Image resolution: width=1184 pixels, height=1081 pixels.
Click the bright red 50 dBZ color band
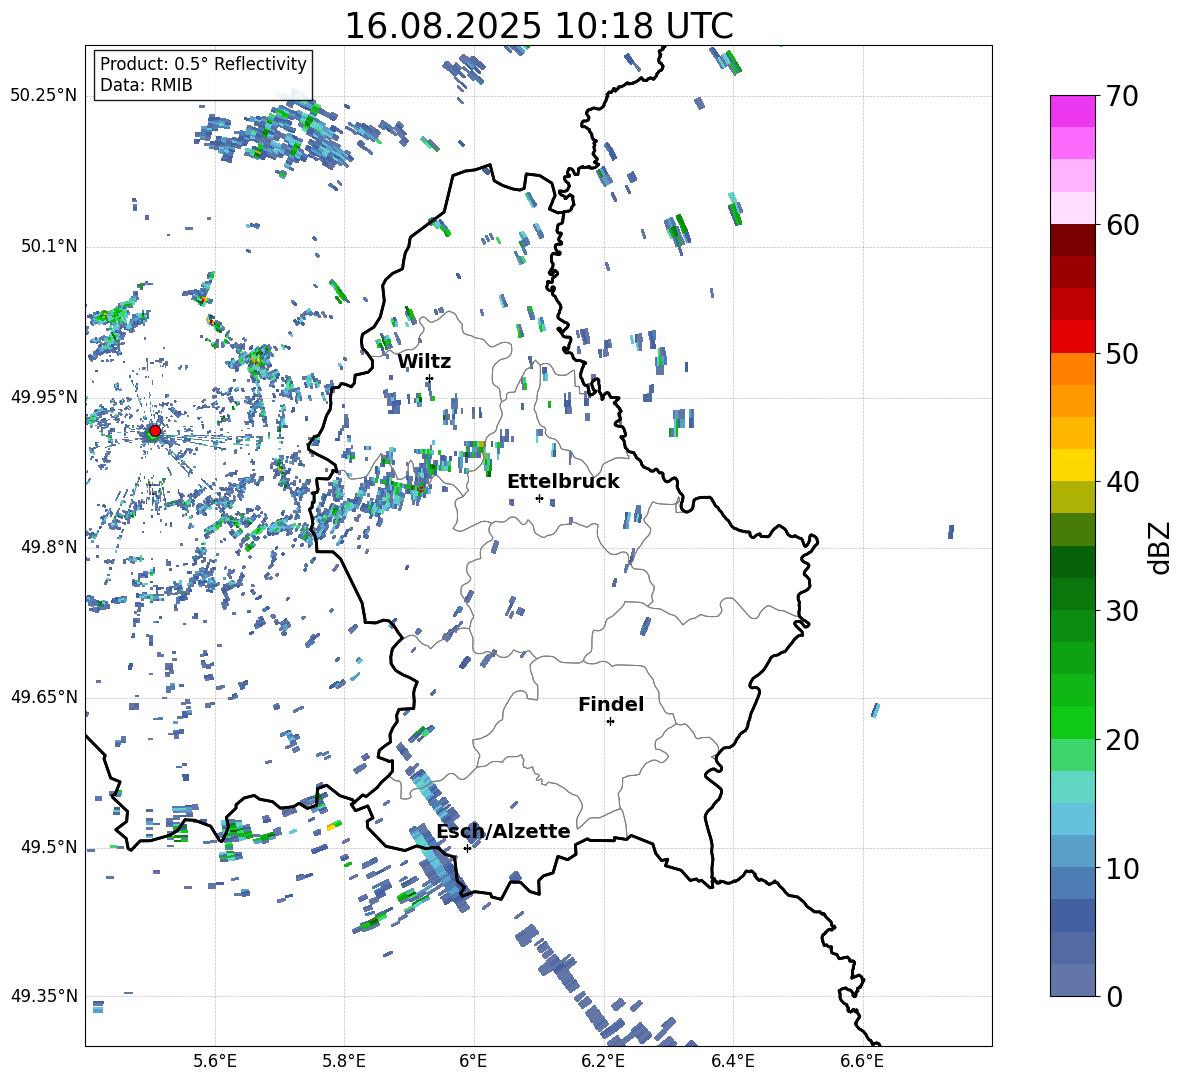(x=1072, y=337)
